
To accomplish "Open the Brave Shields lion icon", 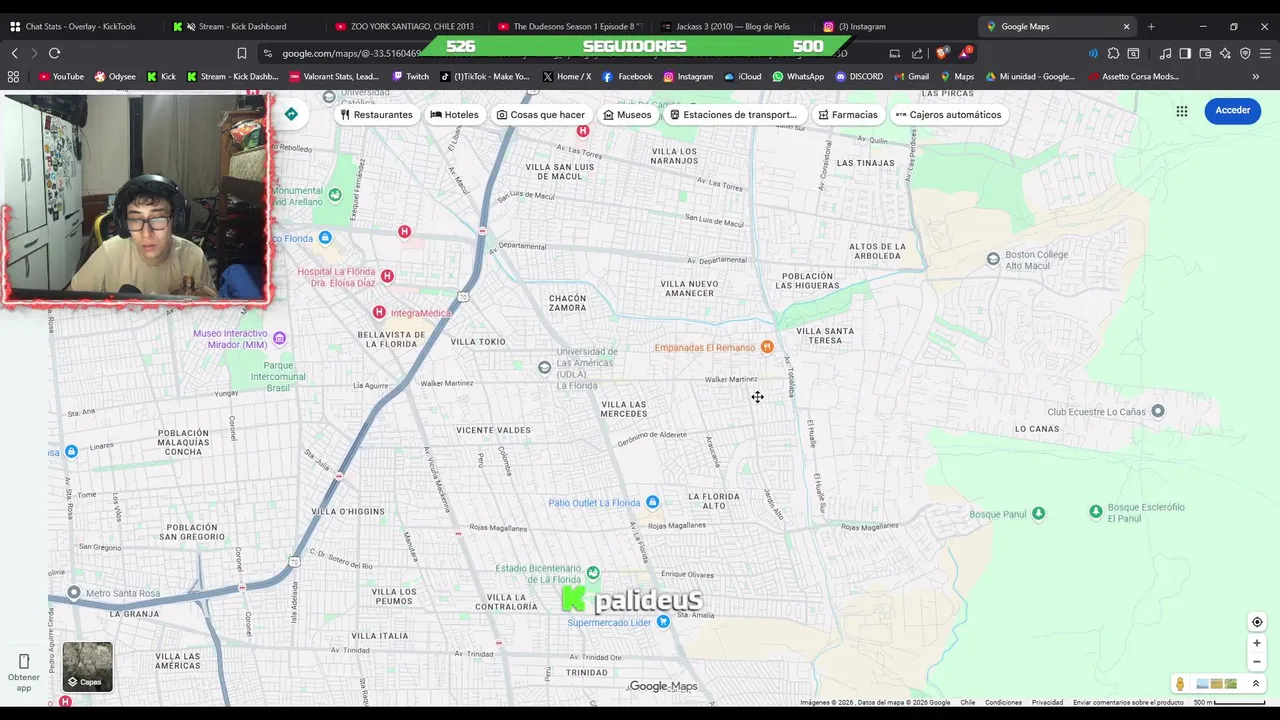I will (941, 53).
